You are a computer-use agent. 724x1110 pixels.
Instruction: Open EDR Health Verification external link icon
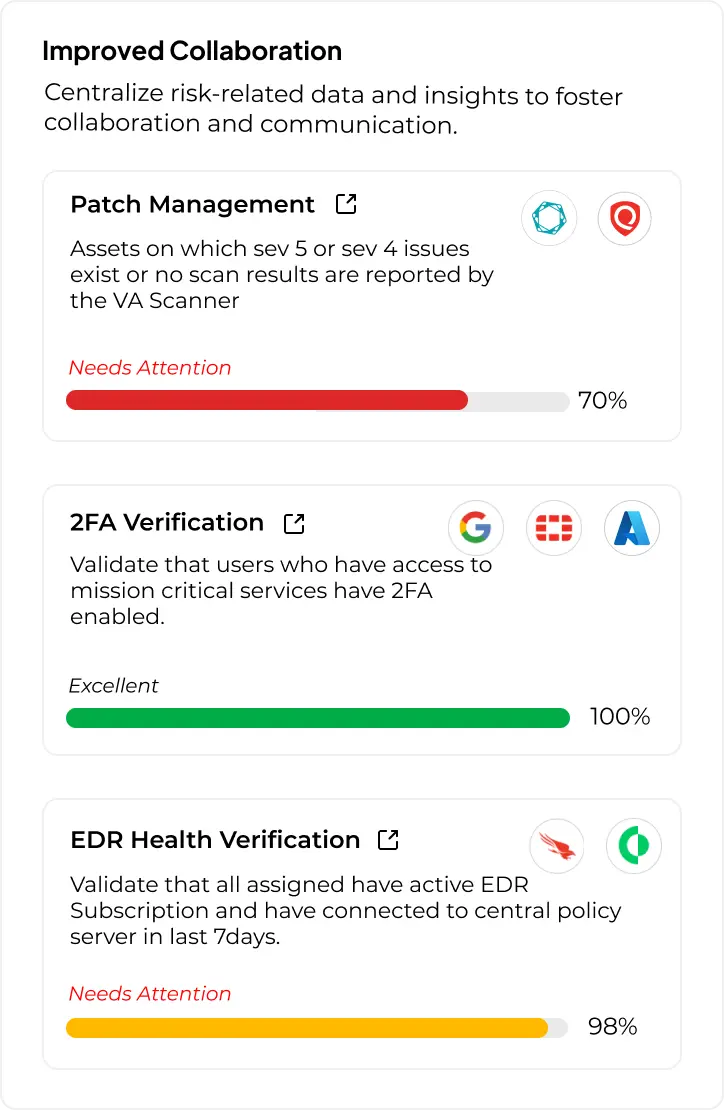coord(388,840)
